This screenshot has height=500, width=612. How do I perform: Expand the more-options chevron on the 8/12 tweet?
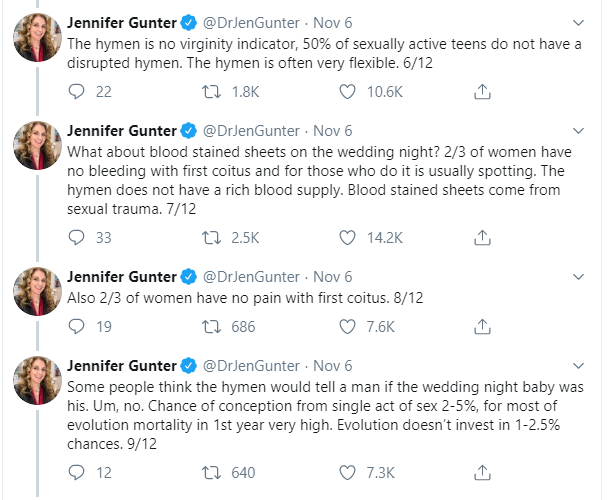578,277
